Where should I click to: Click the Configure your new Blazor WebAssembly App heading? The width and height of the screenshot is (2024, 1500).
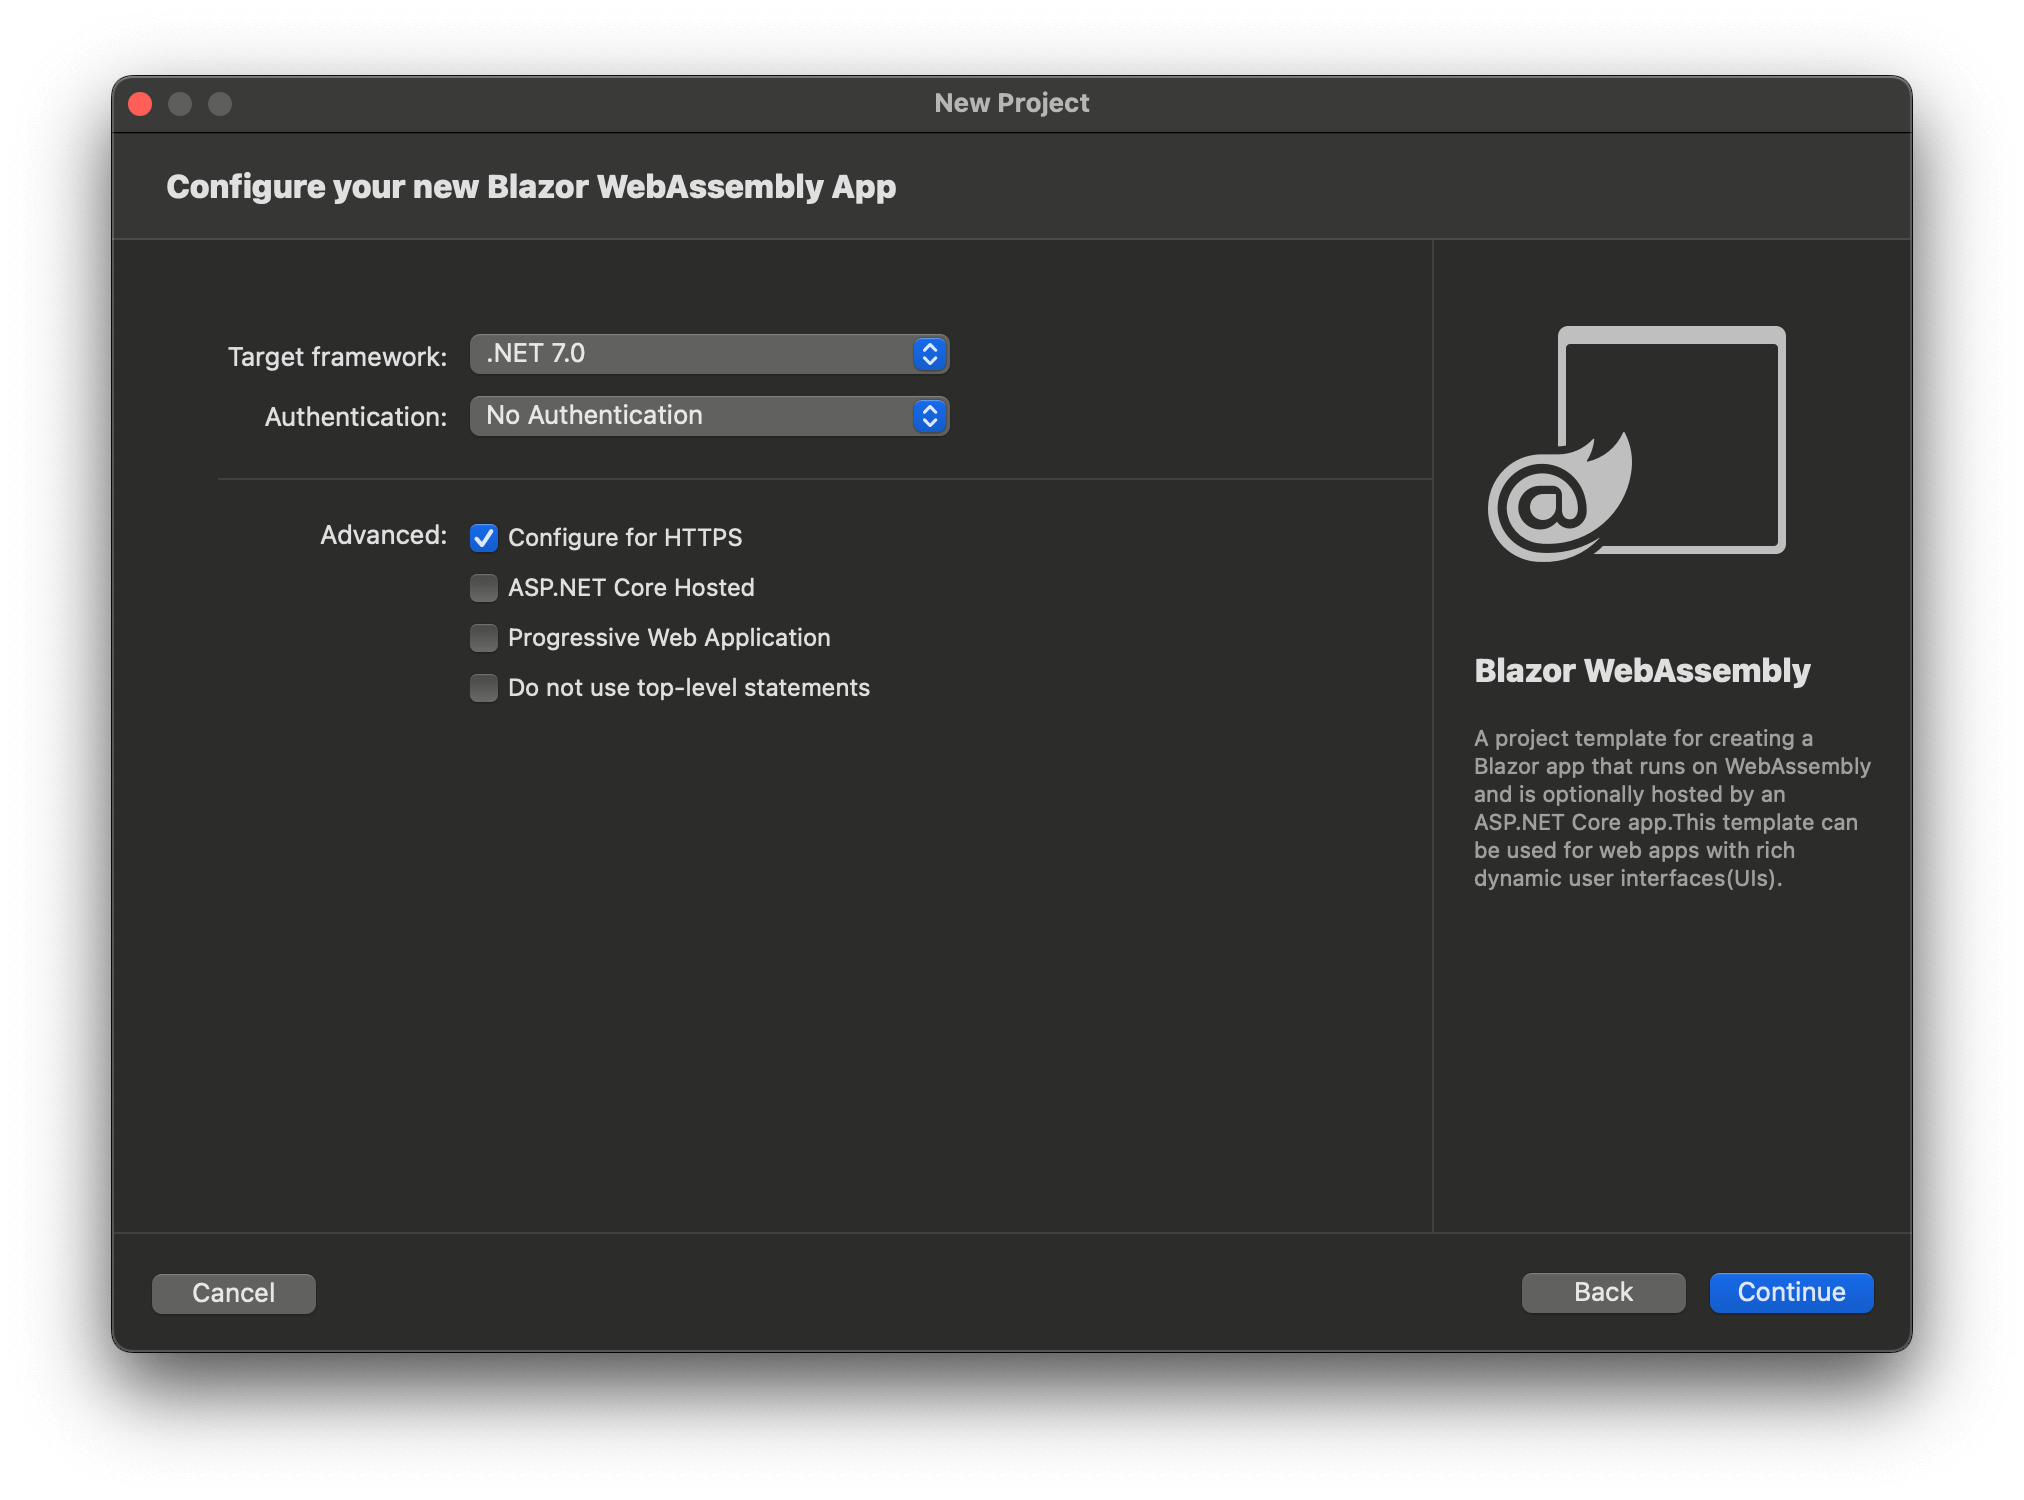pyautogui.click(x=531, y=187)
